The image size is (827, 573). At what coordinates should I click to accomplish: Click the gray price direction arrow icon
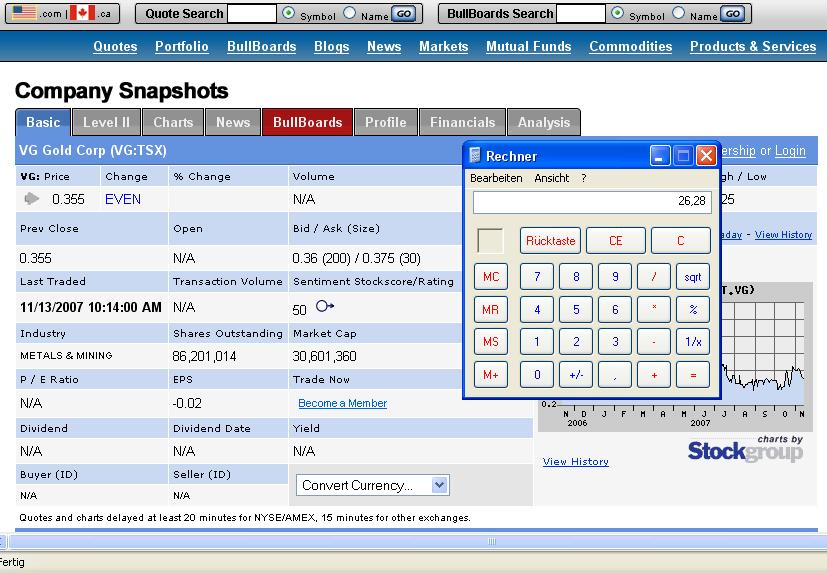coord(32,198)
